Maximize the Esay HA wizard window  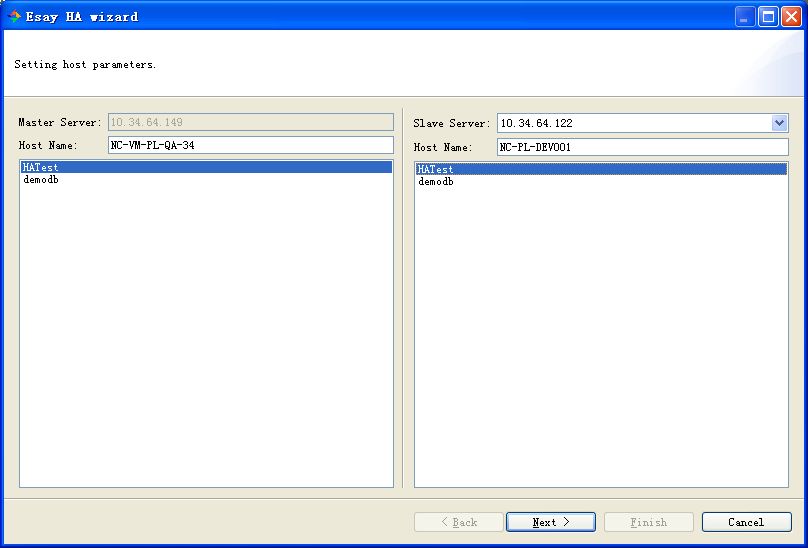pos(768,16)
